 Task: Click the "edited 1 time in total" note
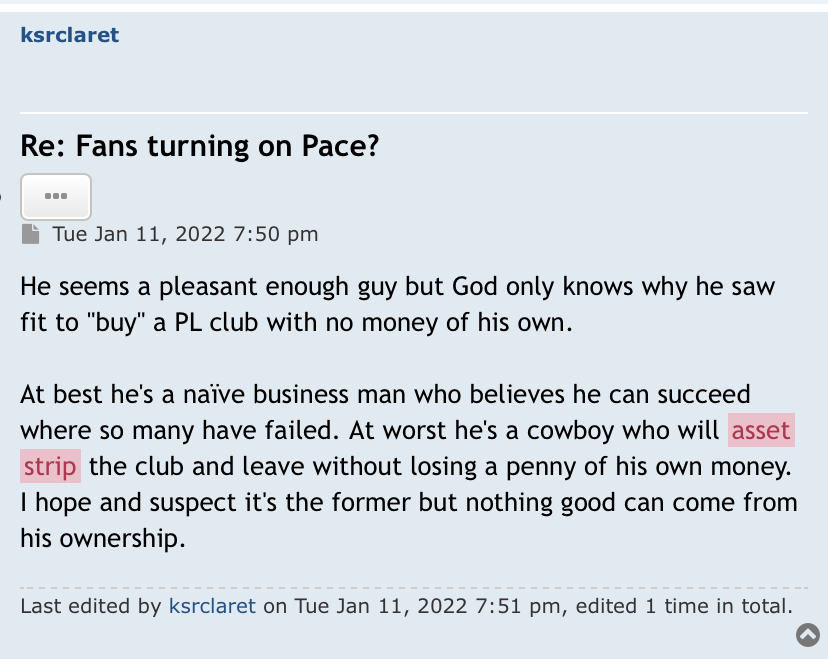(684, 606)
